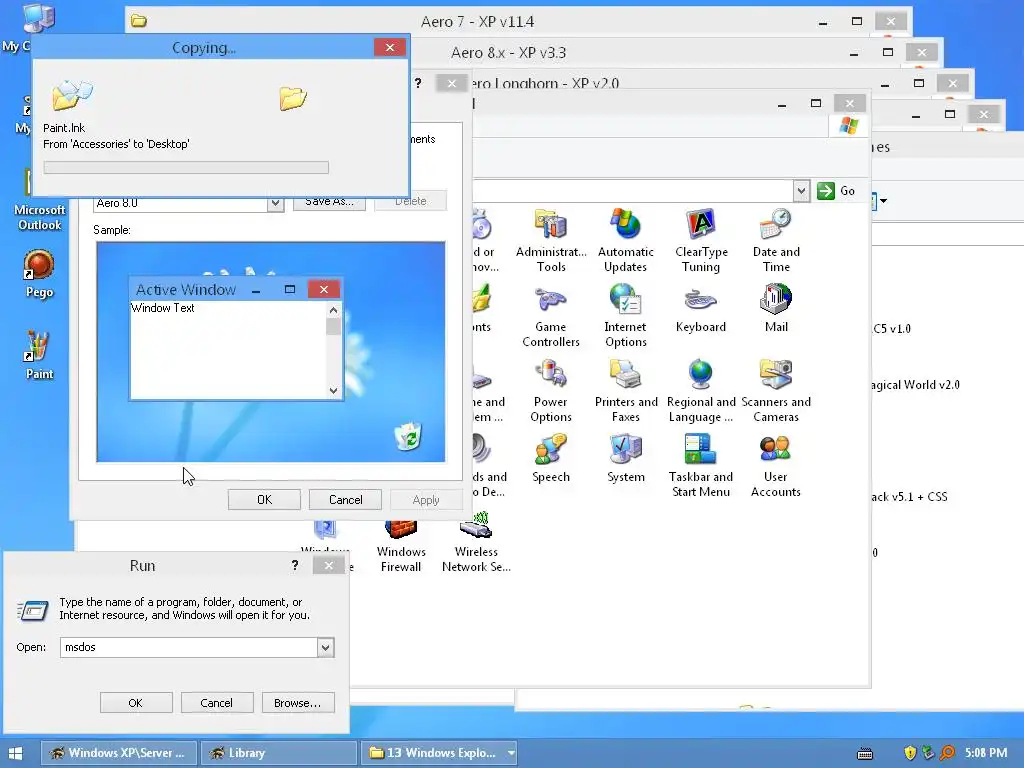The width and height of the screenshot is (1024, 768).
Task: Select Pego desktop shortcut
Action: tap(39, 274)
